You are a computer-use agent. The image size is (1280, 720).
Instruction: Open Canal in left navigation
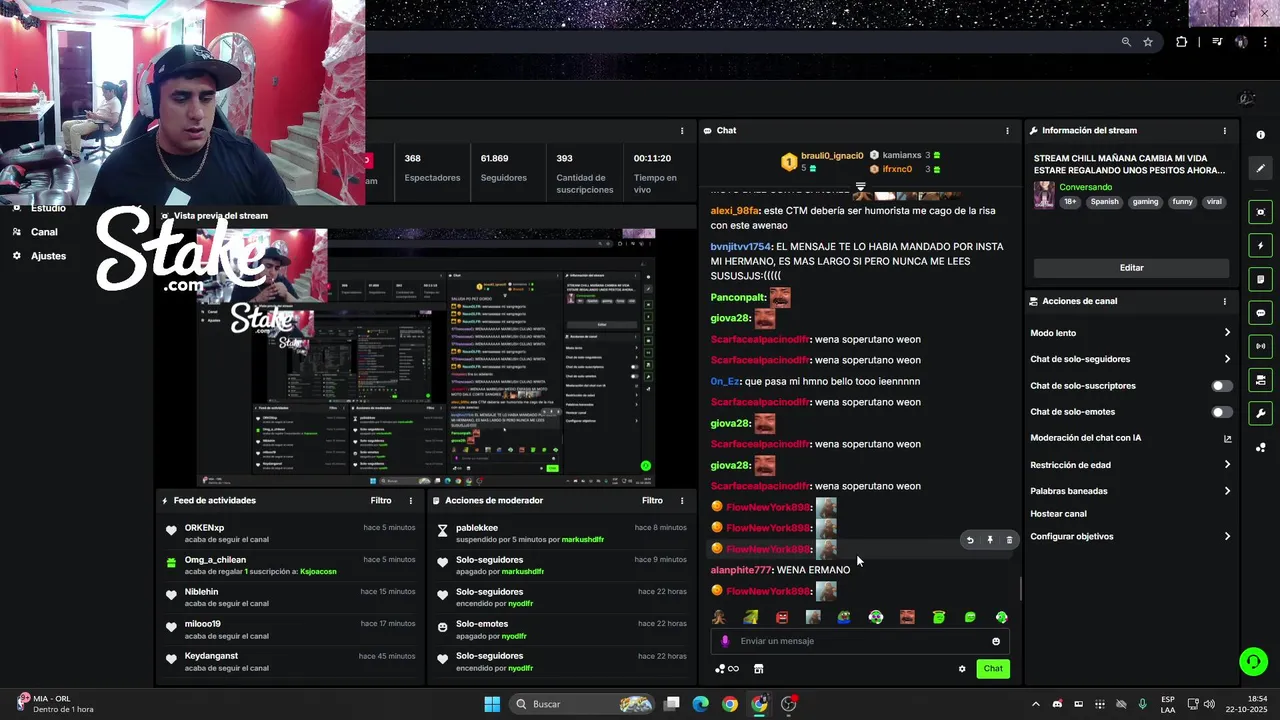pyautogui.click(x=44, y=232)
